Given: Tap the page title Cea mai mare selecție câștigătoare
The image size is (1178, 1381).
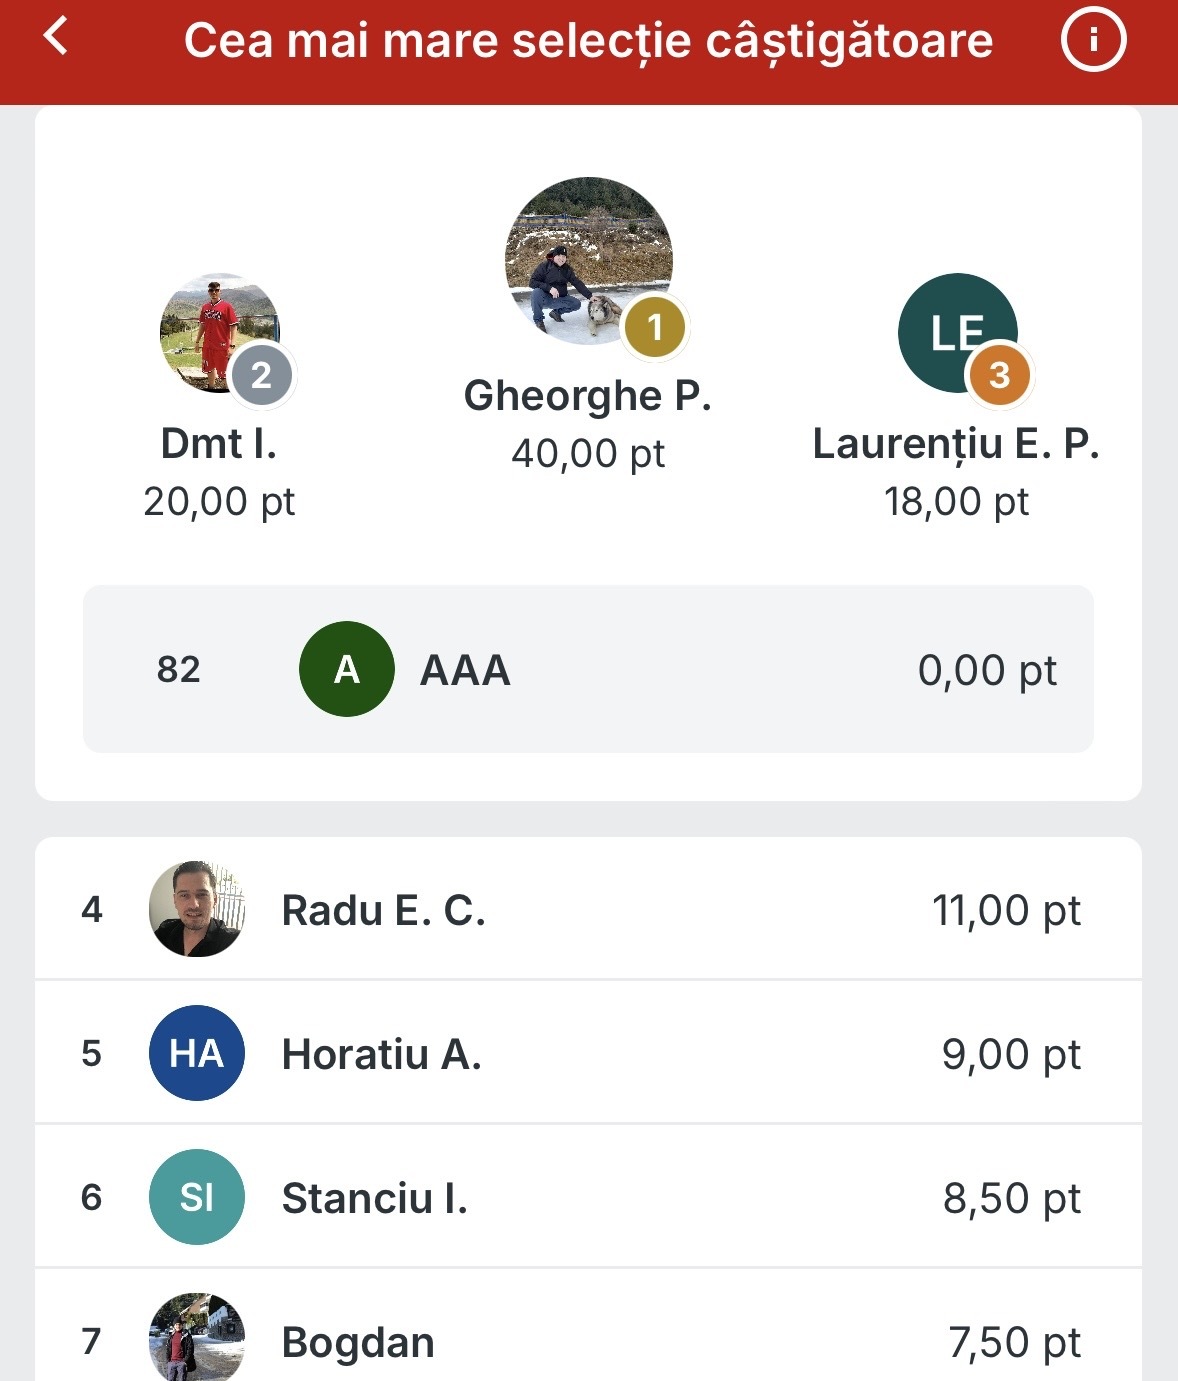Looking at the screenshot, I should click(588, 41).
